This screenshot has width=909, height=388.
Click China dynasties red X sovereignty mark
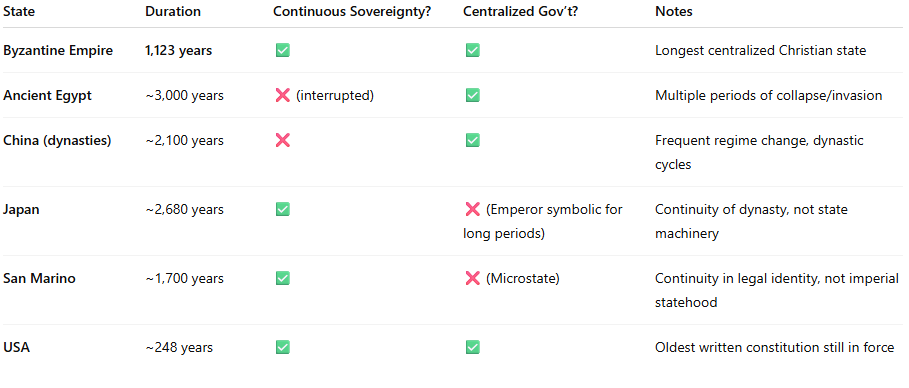[282, 140]
